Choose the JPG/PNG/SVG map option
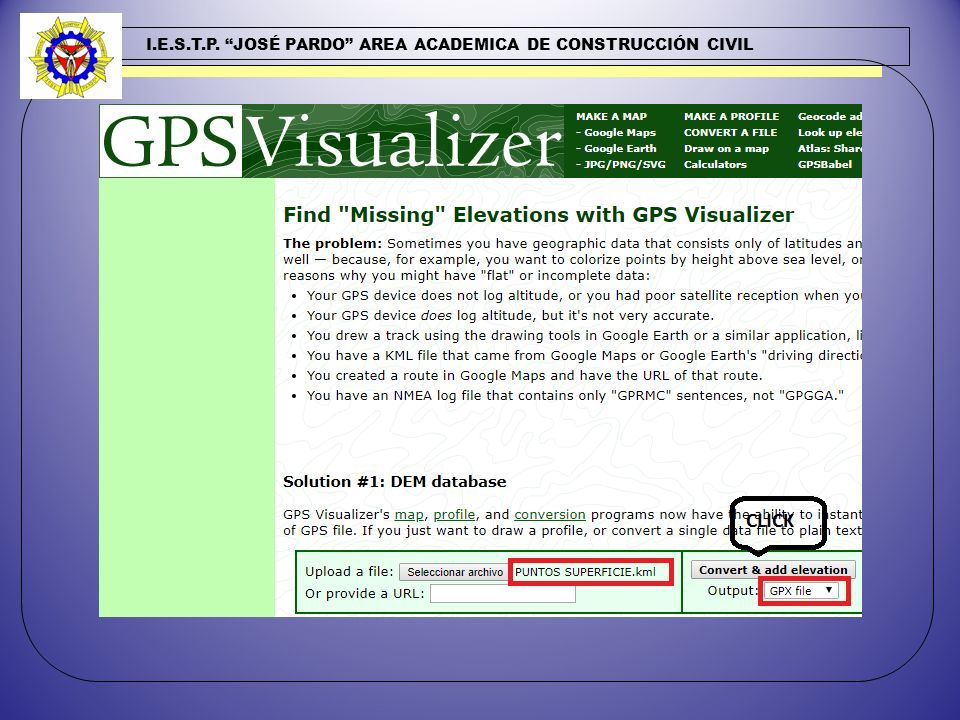Image resolution: width=960 pixels, height=720 pixels. point(620,164)
